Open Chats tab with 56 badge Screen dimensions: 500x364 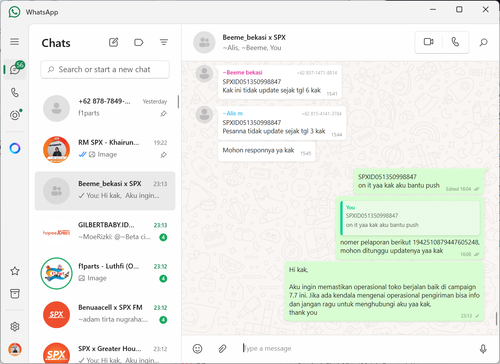(x=15, y=69)
